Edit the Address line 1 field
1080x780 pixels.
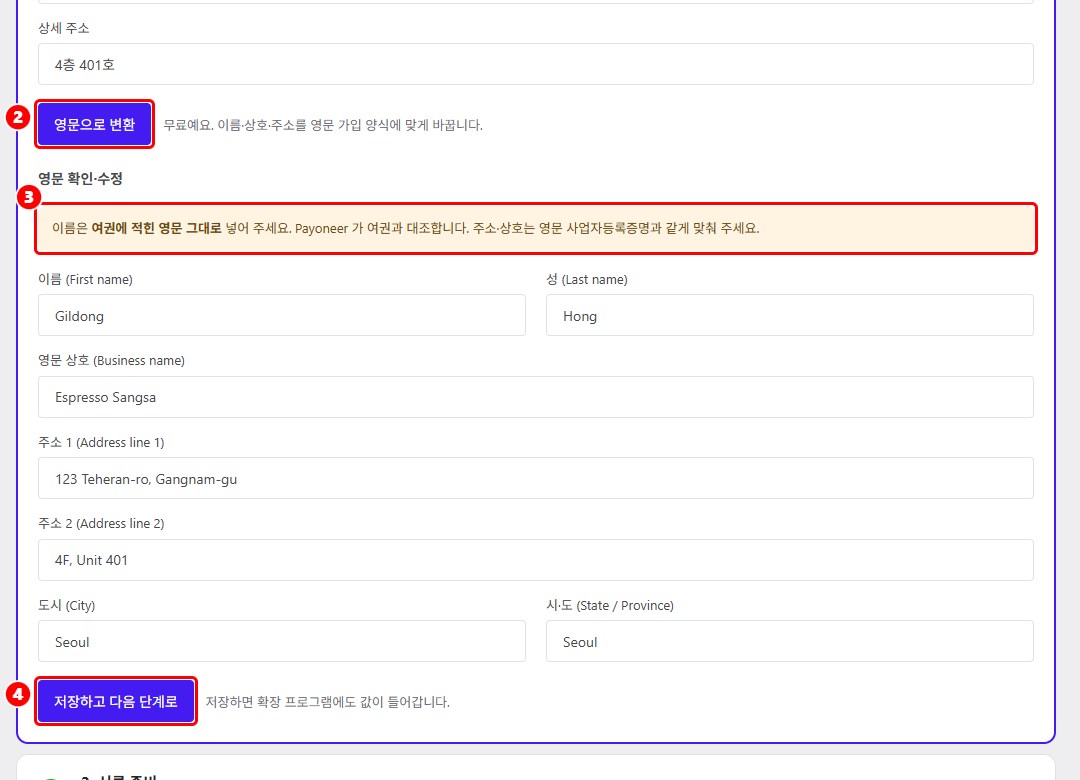[535, 478]
